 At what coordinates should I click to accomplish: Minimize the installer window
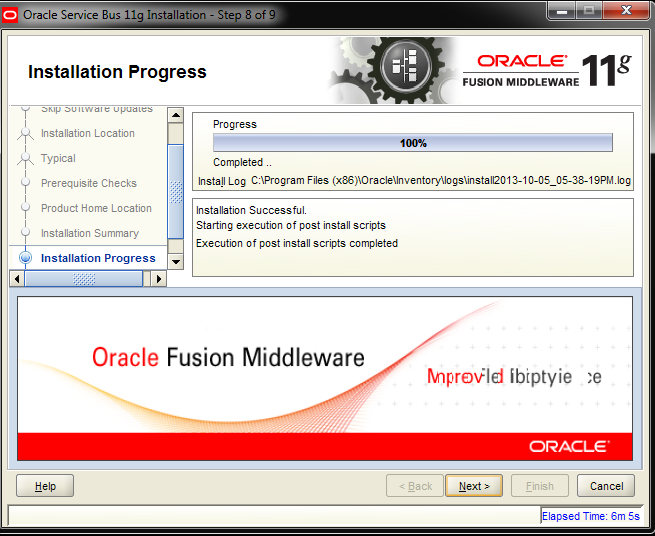pyautogui.click(x=562, y=10)
